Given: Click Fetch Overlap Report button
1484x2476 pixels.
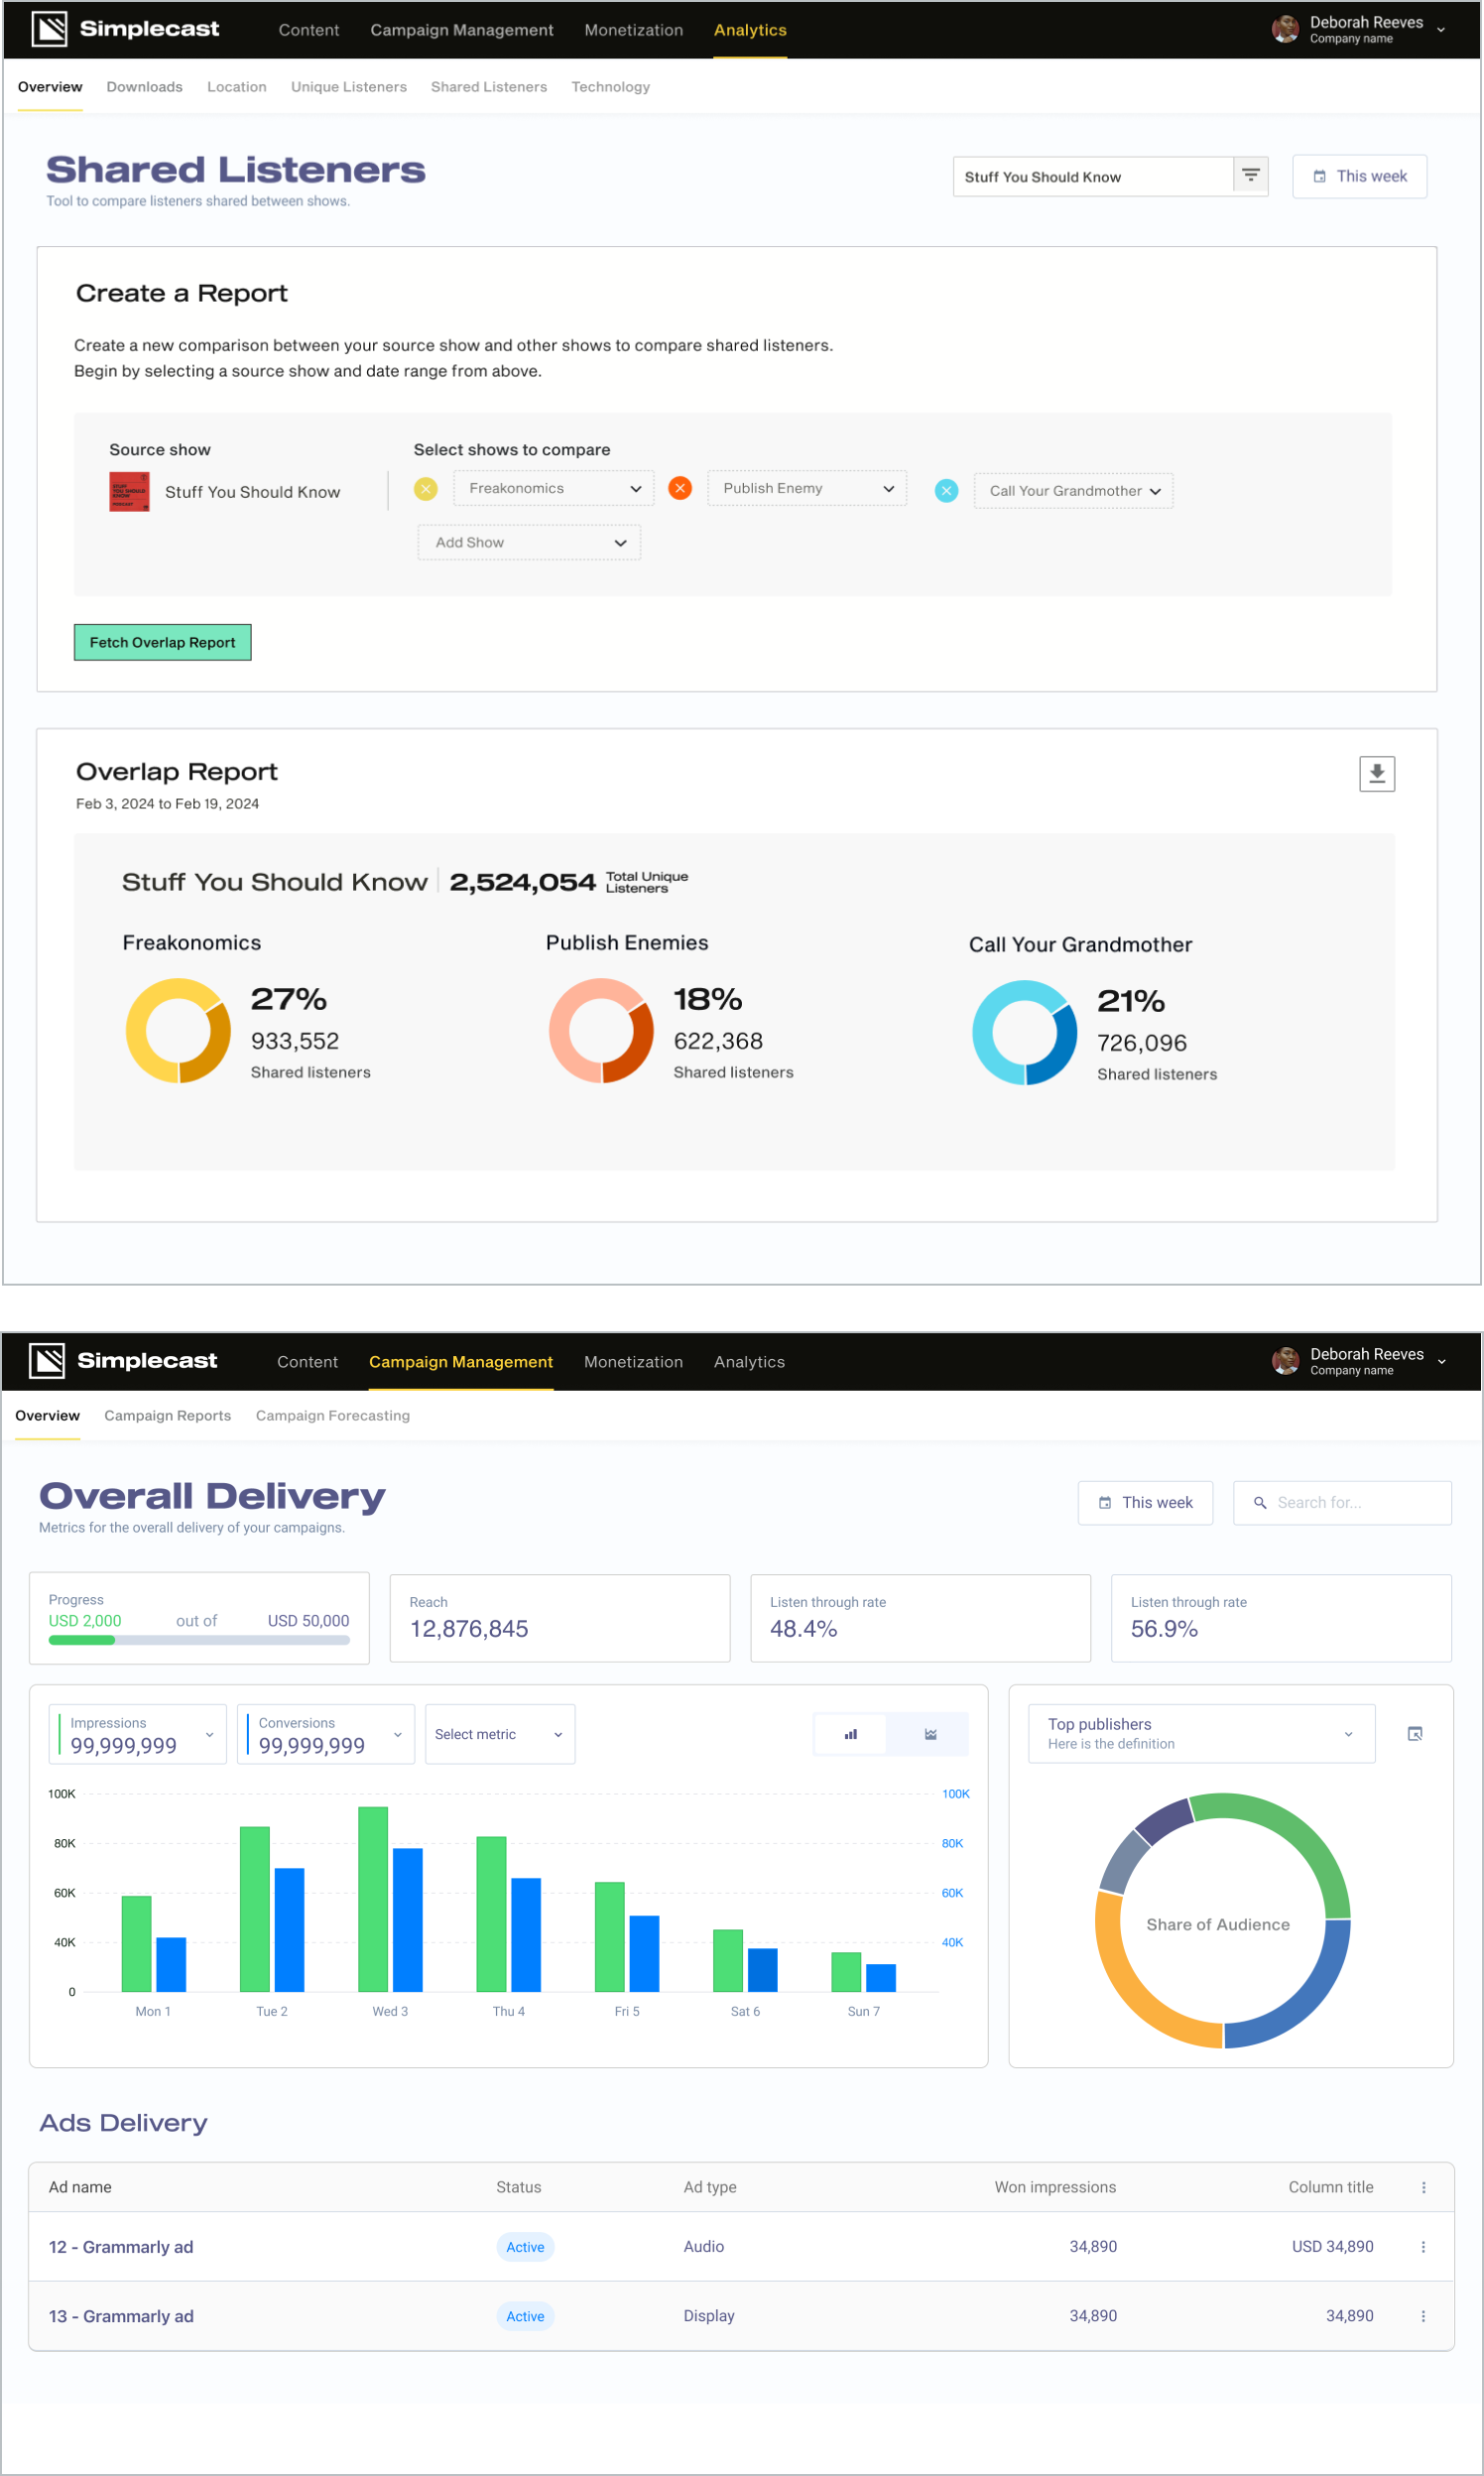Looking at the screenshot, I should click(x=162, y=642).
